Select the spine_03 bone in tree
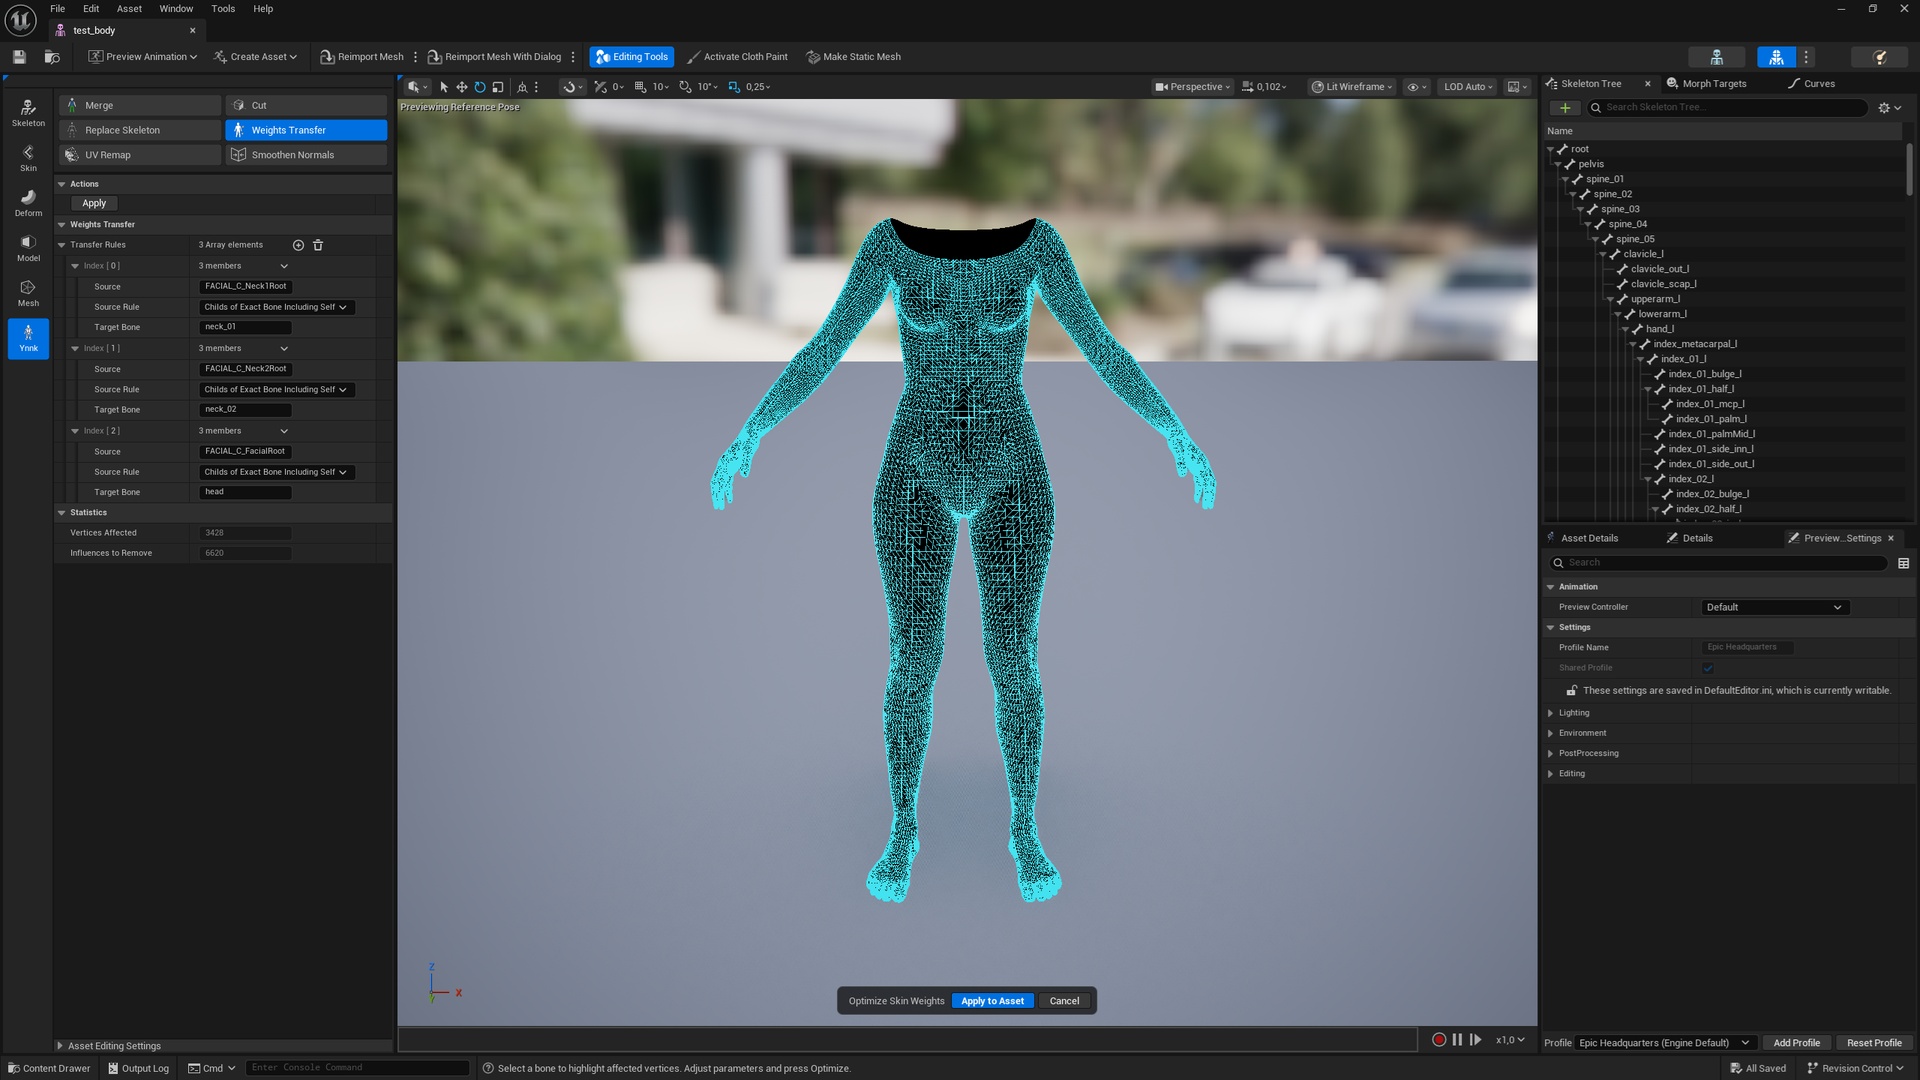 [1619, 209]
